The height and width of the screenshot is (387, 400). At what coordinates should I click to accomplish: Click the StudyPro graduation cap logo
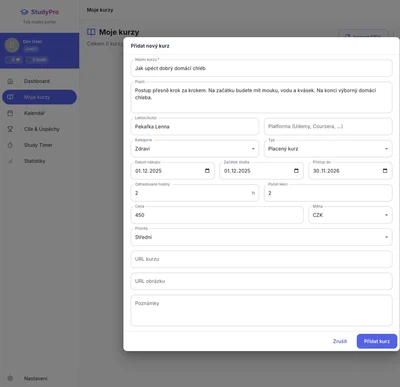pyautogui.click(x=24, y=12)
